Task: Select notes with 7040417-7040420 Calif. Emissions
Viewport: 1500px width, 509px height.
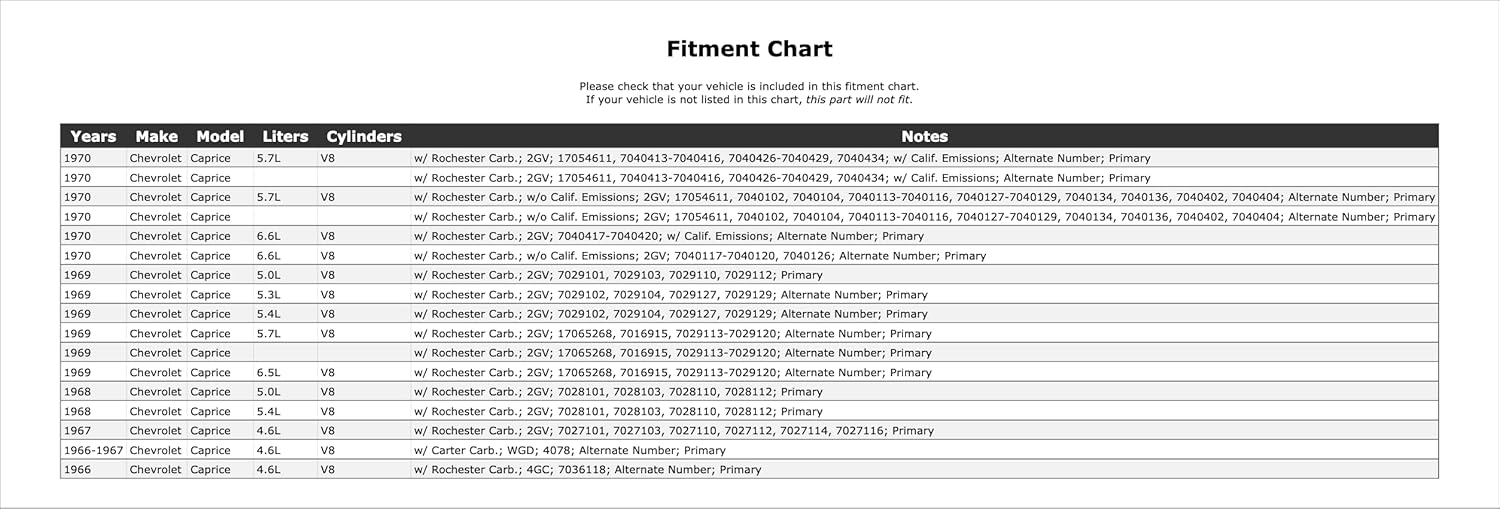Action: pyautogui.click(x=668, y=237)
